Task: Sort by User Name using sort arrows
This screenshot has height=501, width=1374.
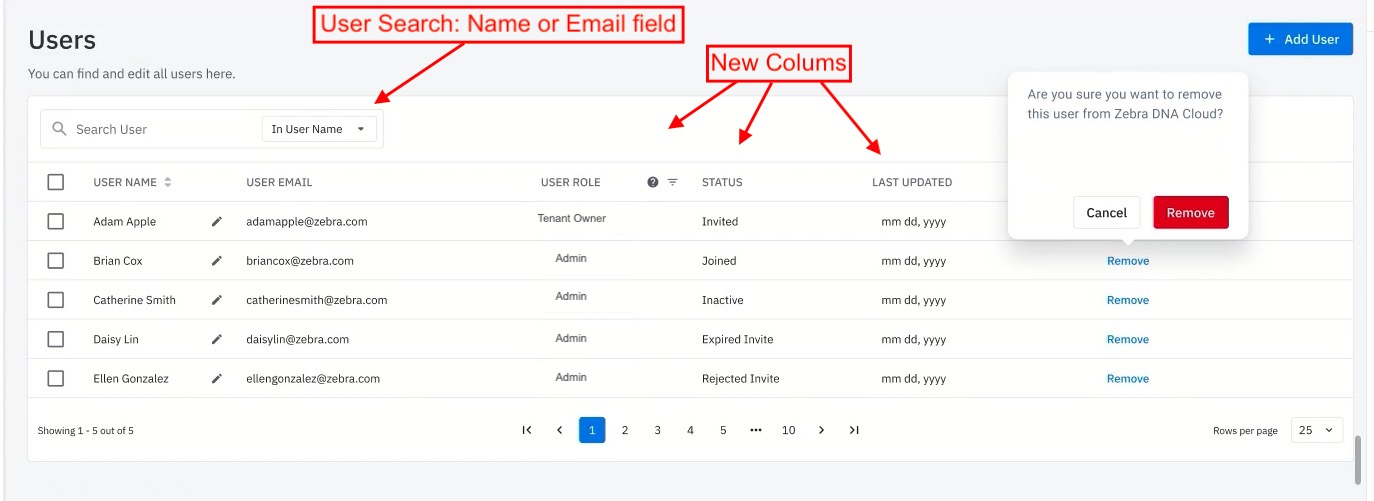Action: (x=168, y=182)
